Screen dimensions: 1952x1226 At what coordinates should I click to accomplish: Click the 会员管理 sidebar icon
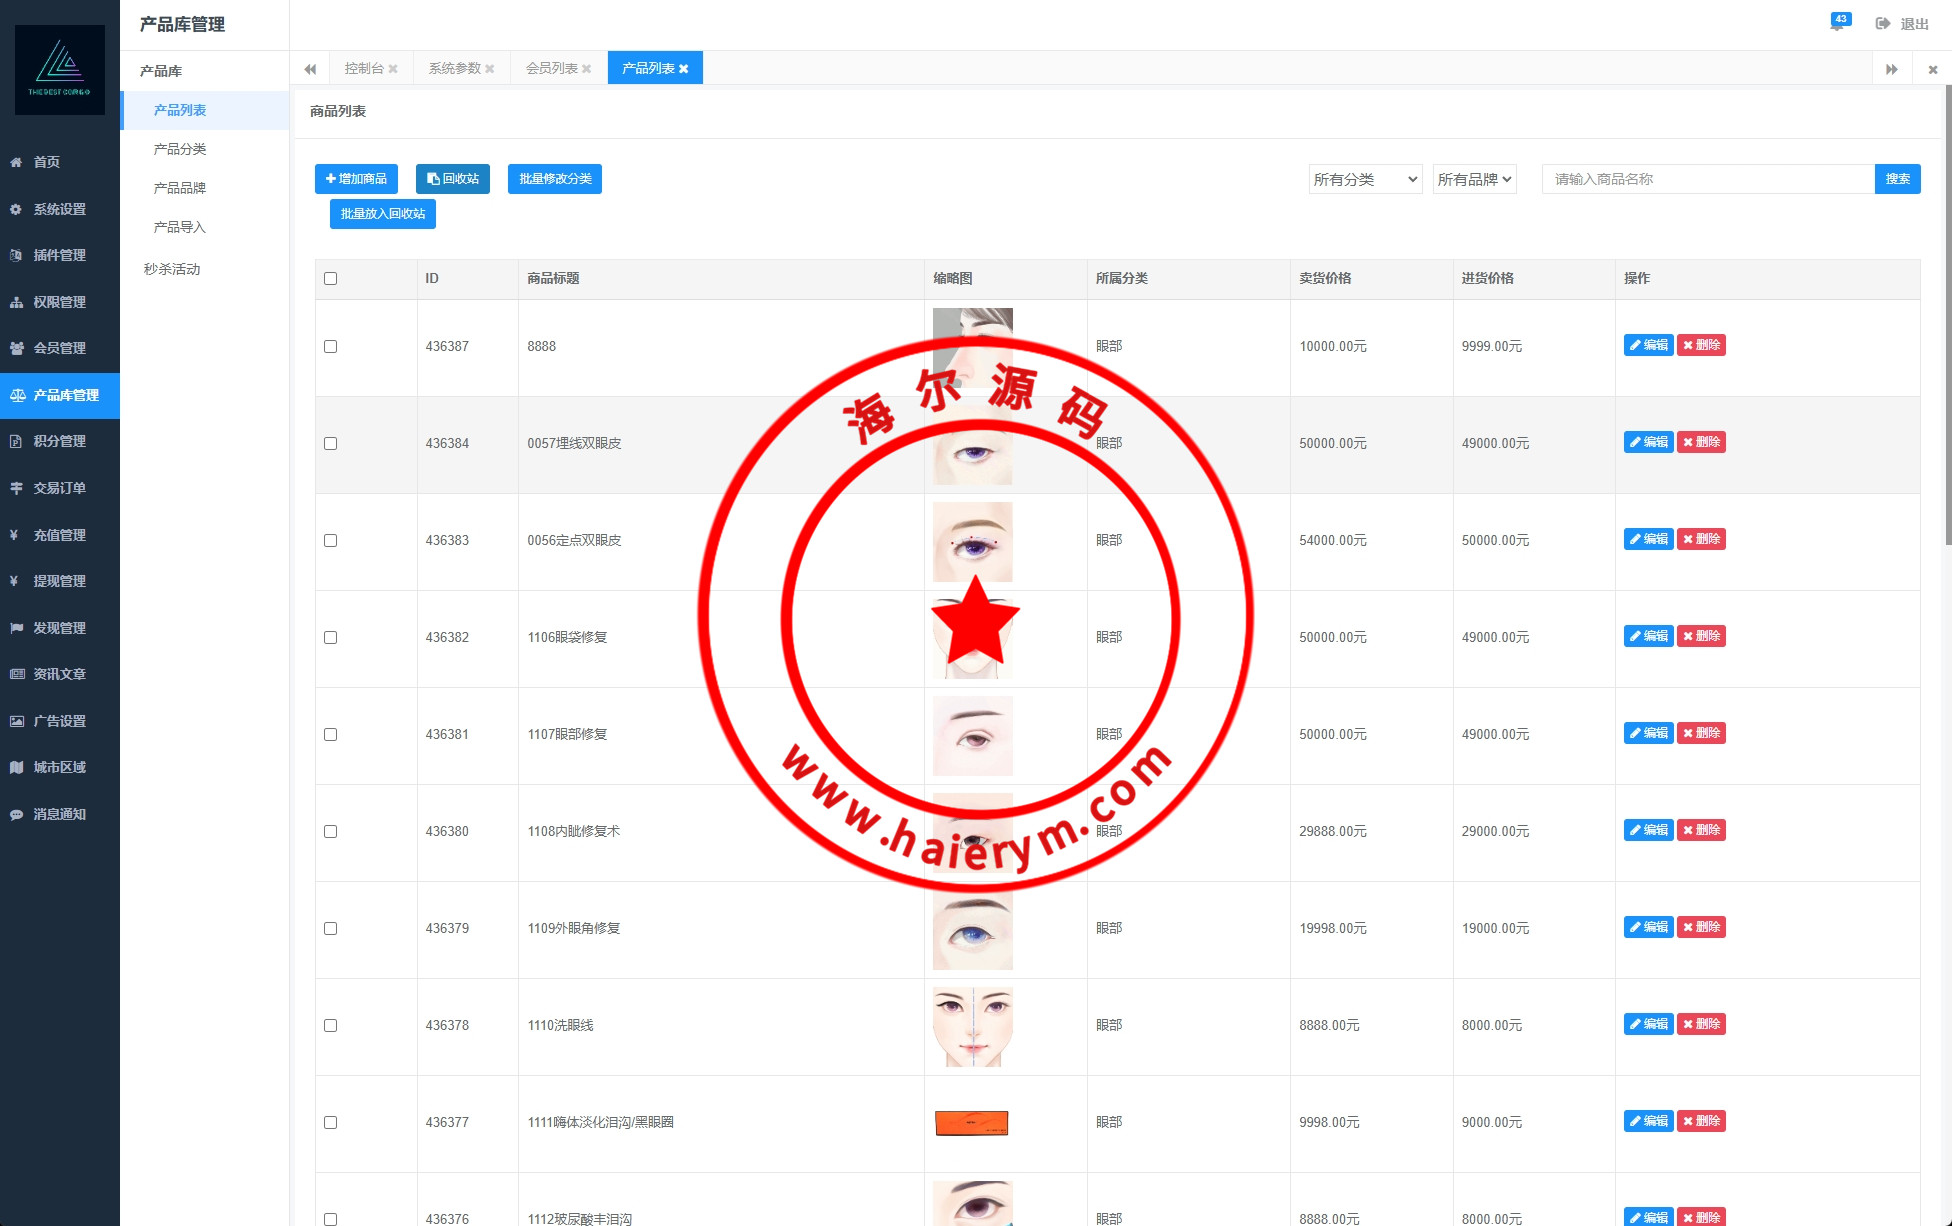pyautogui.click(x=16, y=348)
